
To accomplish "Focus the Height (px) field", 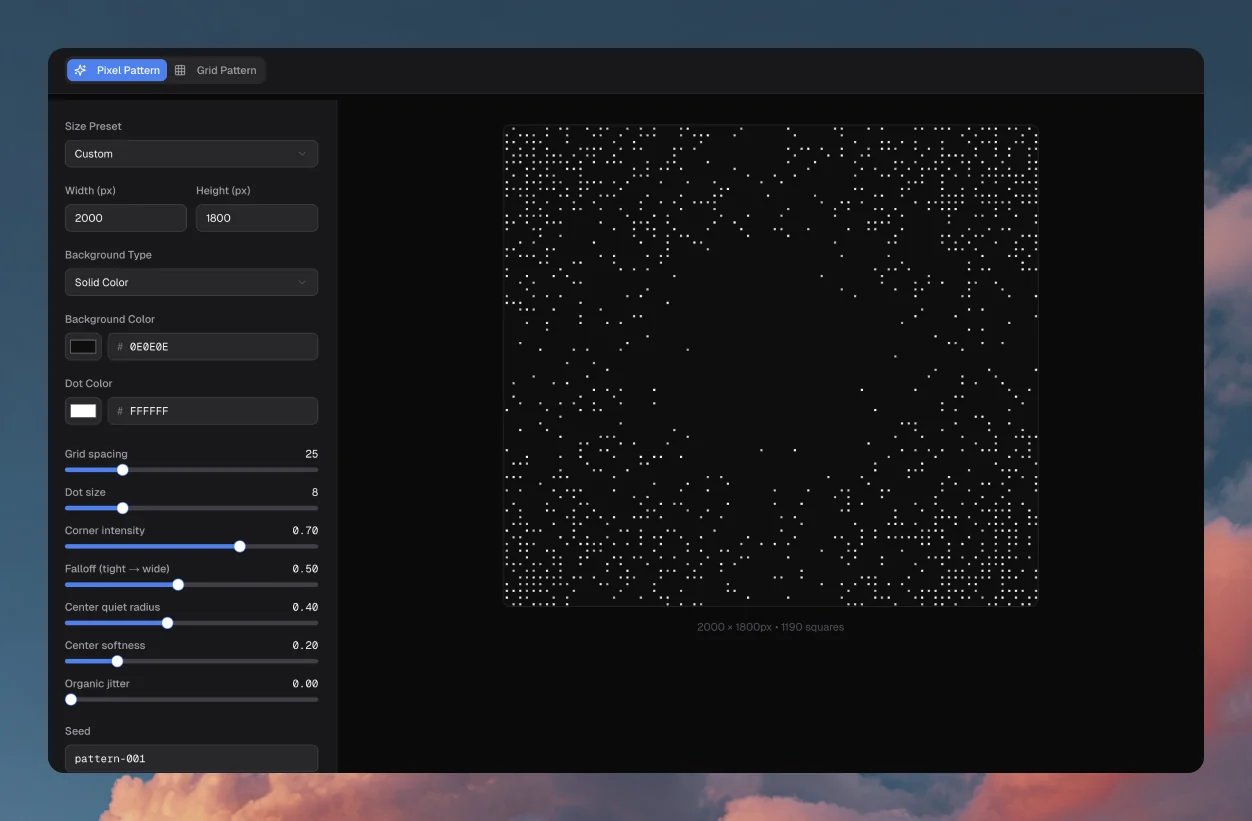I will pos(257,218).
